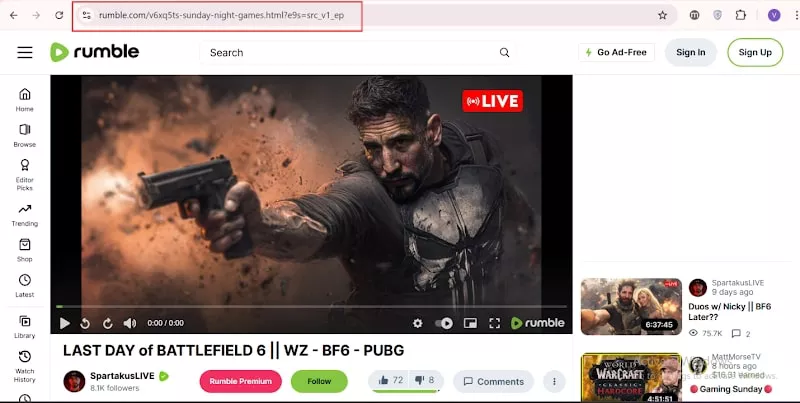Click the video title LAST DAY of BATTLEFIELD 6
Image resolution: width=800 pixels, height=403 pixels.
[234, 350]
